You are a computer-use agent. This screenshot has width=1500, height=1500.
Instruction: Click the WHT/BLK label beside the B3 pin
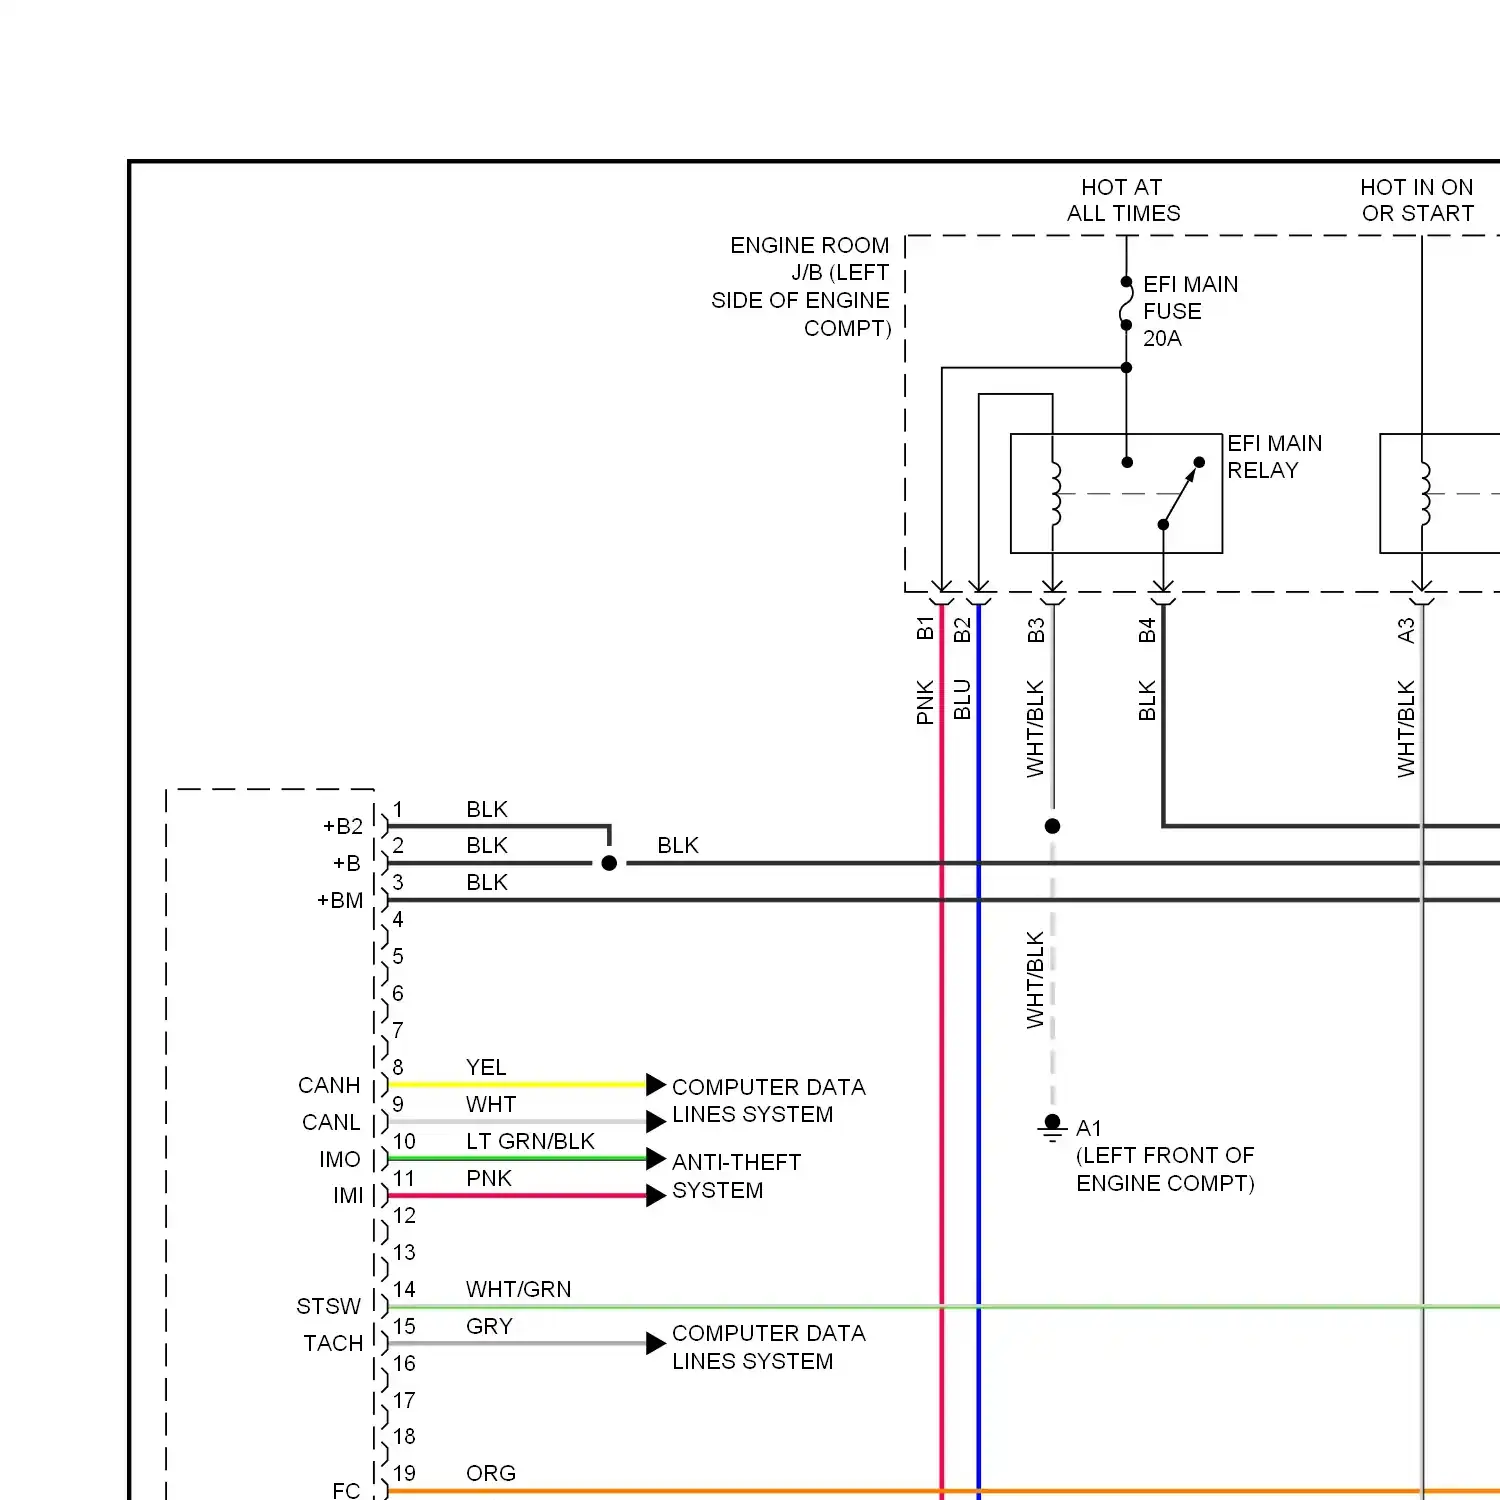click(1036, 729)
